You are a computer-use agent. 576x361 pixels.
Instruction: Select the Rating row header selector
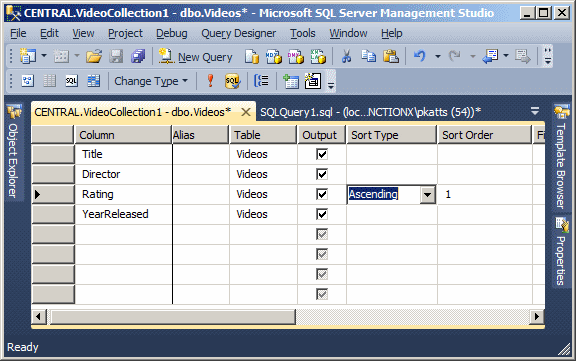coord(53,194)
